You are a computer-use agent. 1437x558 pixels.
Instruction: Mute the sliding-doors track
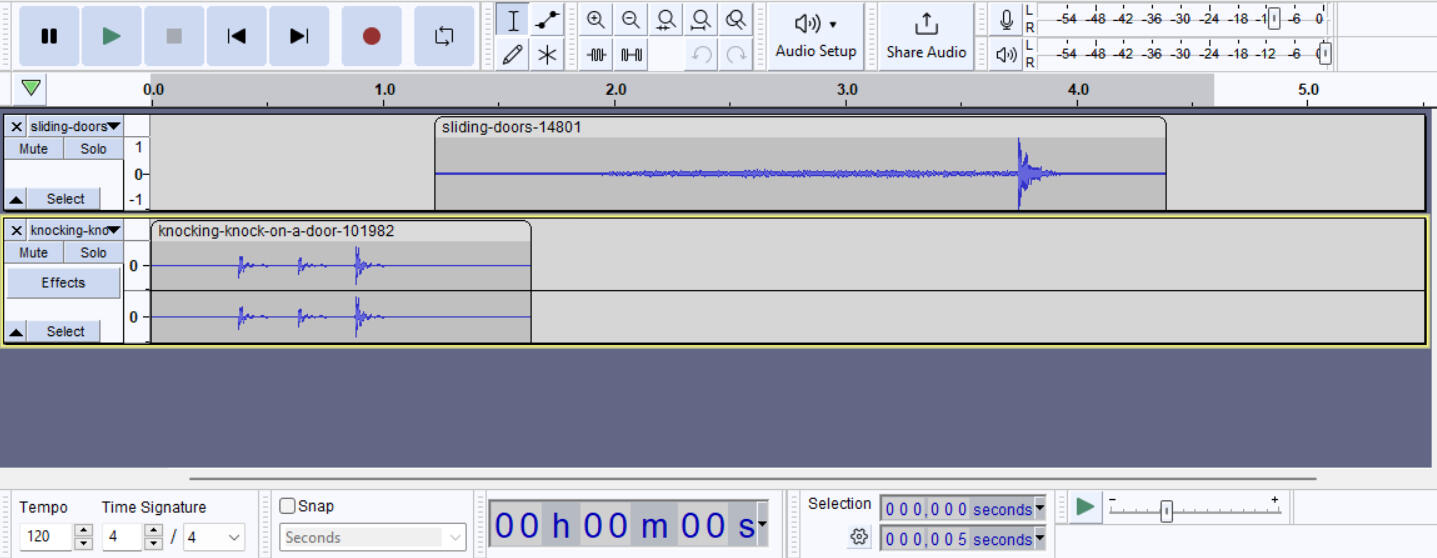[34, 149]
